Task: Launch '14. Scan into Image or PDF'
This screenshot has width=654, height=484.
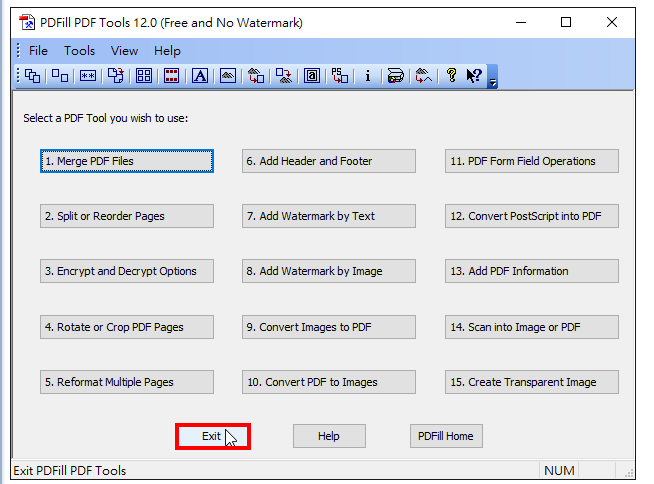Action: coord(532,327)
